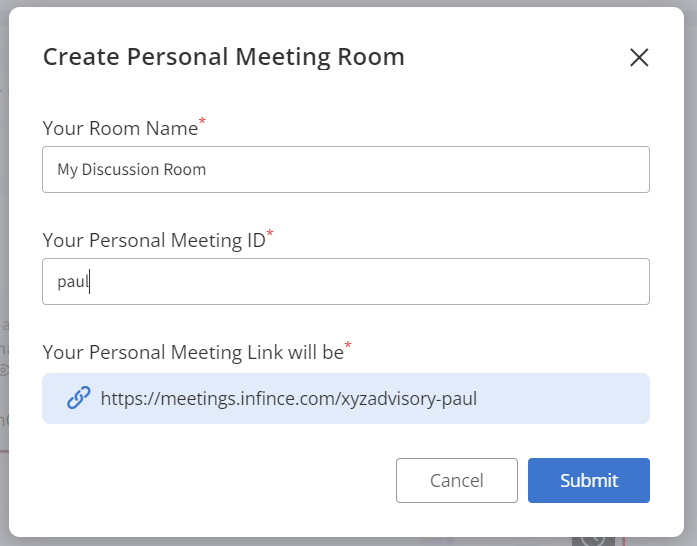Click the partially hidden icon below dialog
Image resolution: width=697 pixels, height=546 pixels.
(593, 539)
